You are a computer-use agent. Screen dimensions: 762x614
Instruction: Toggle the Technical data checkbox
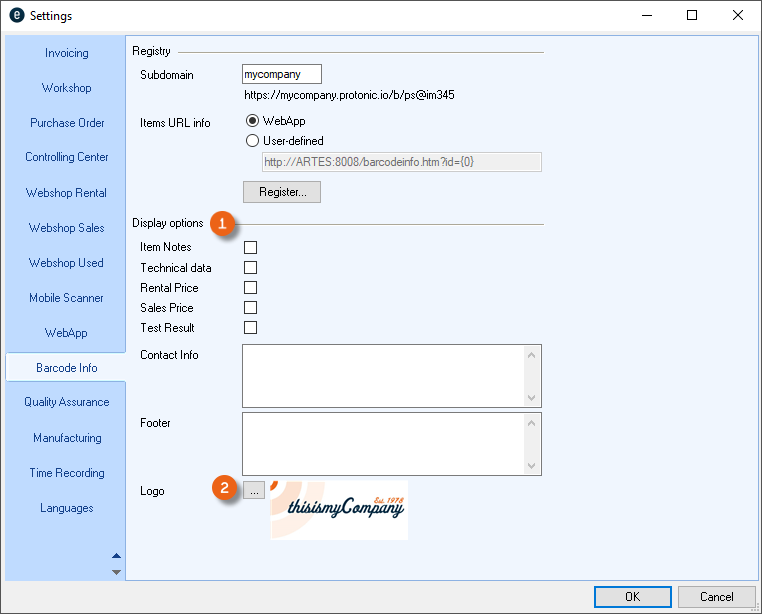point(251,268)
